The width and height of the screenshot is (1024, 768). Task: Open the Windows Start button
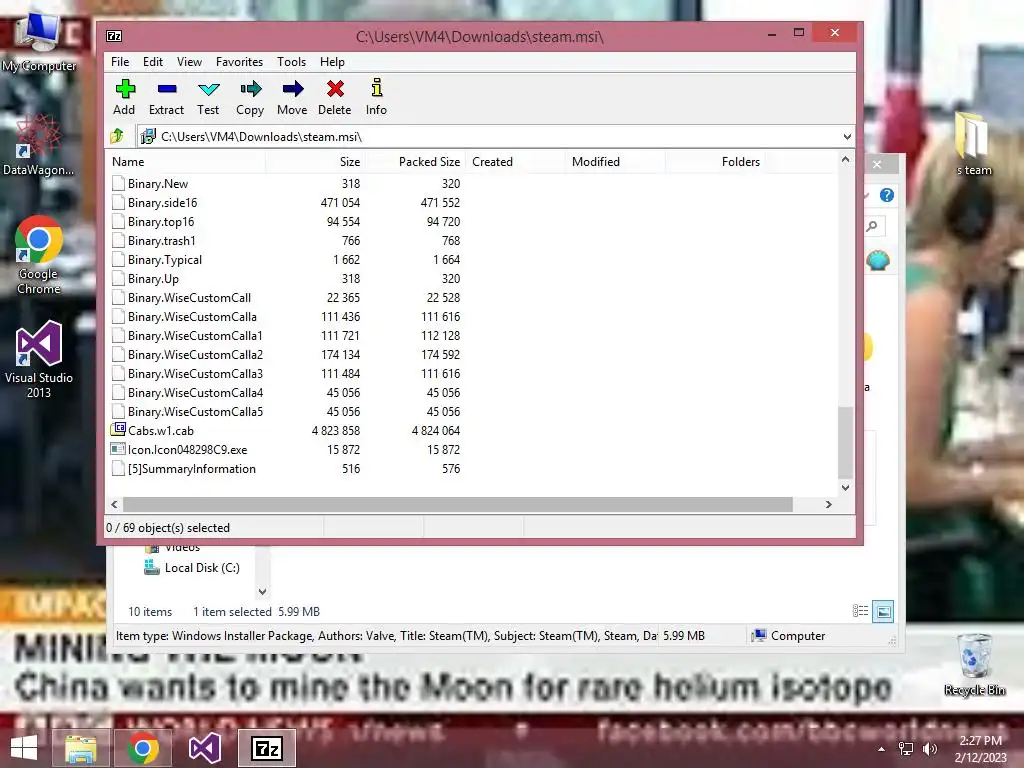(x=24, y=748)
